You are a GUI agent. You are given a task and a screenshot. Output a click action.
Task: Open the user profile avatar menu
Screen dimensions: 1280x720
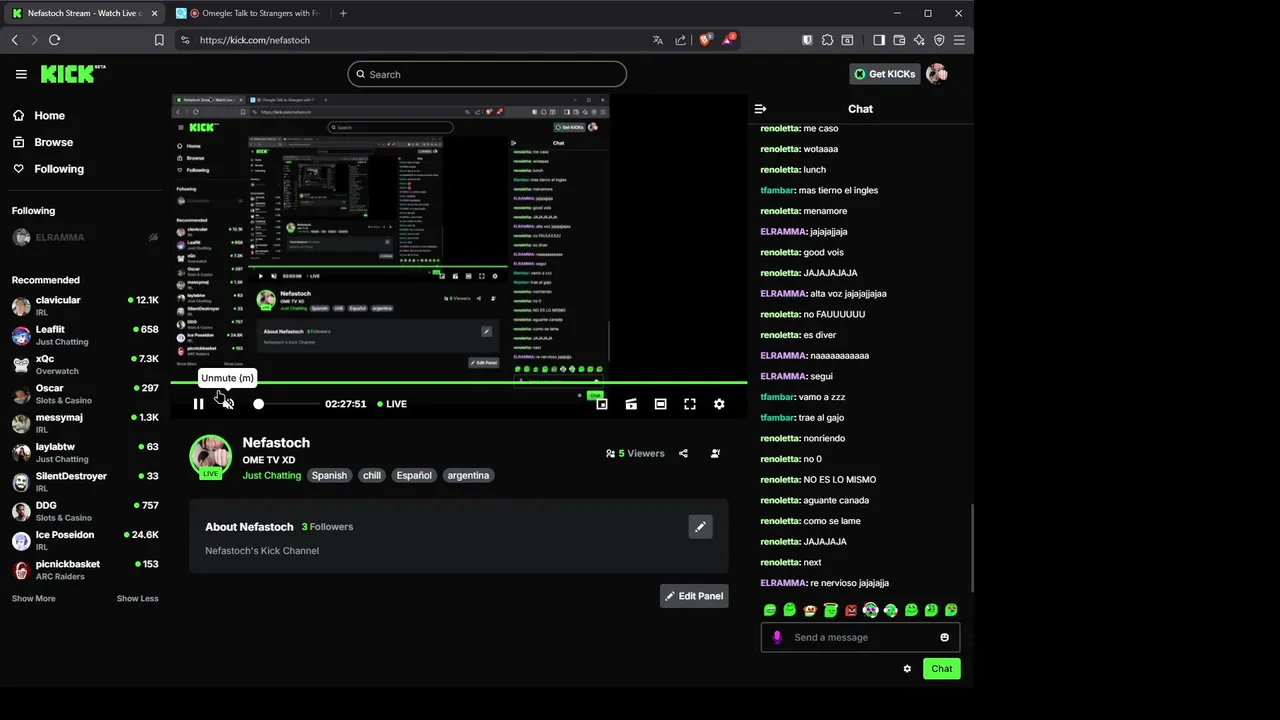click(x=937, y=74)
